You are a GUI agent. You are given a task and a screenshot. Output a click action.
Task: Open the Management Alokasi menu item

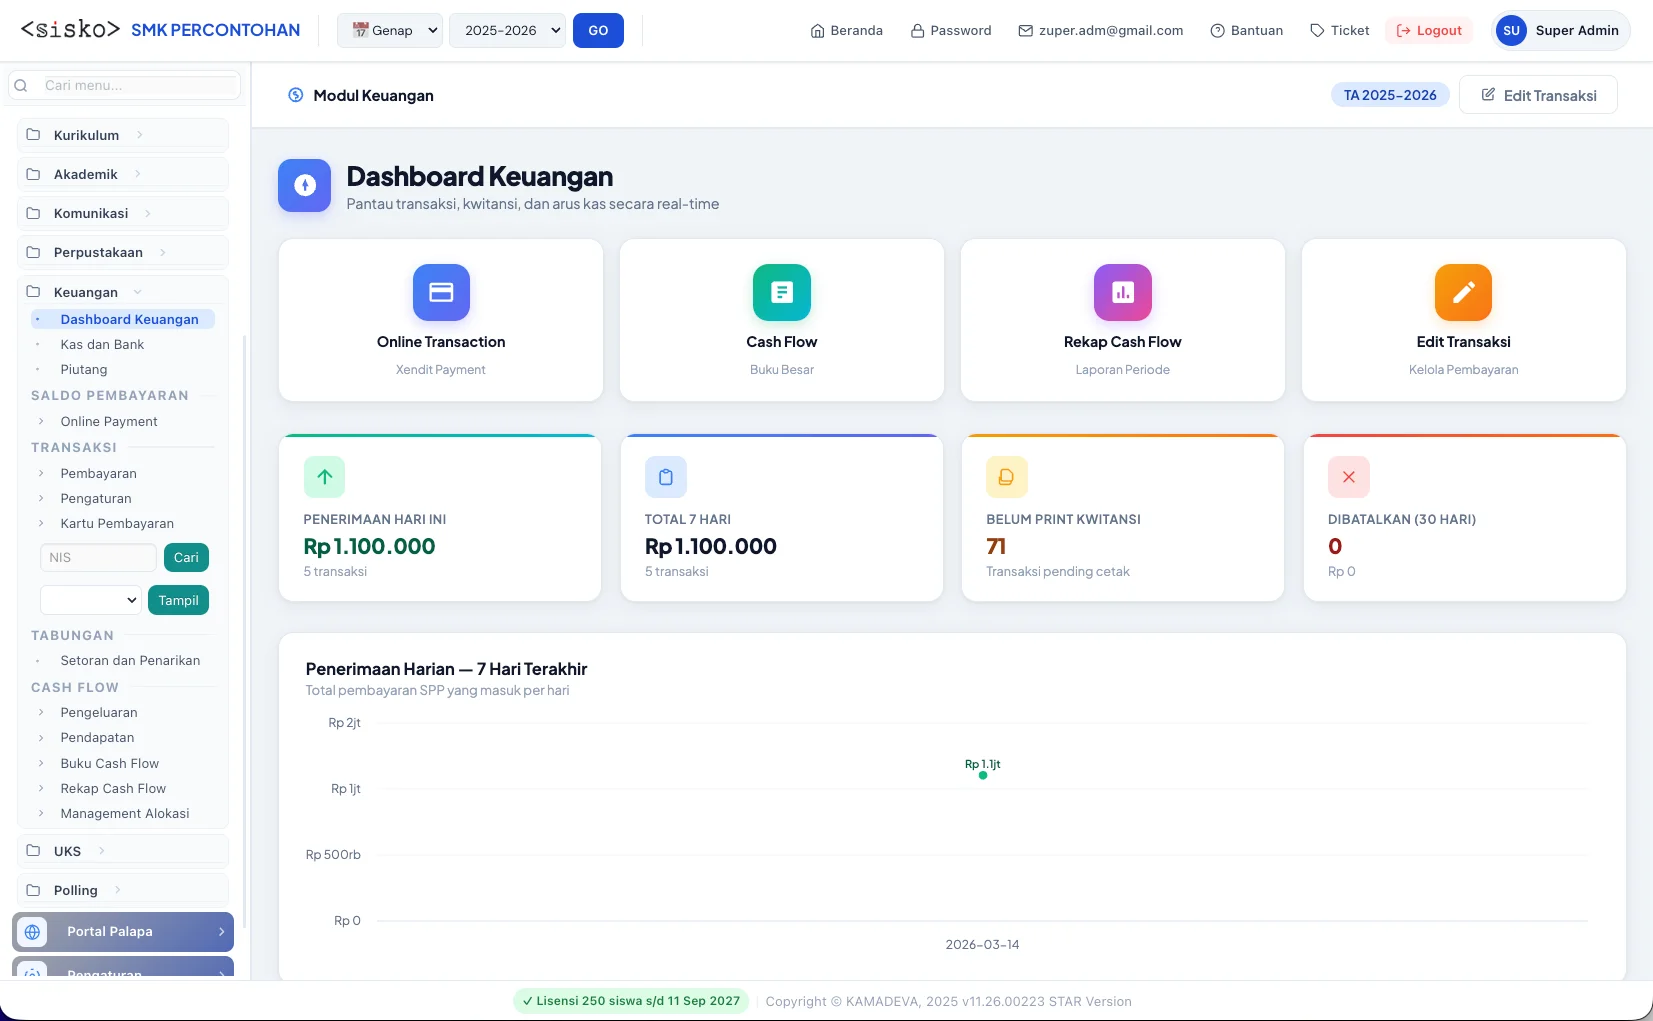click(125, 813)
